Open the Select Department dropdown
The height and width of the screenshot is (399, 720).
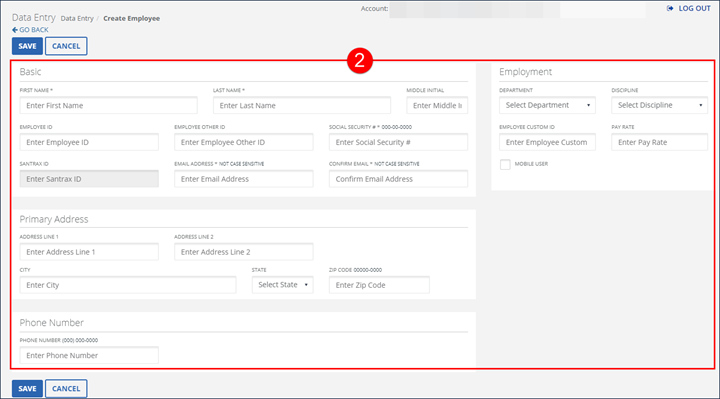[x=547, y=105]
